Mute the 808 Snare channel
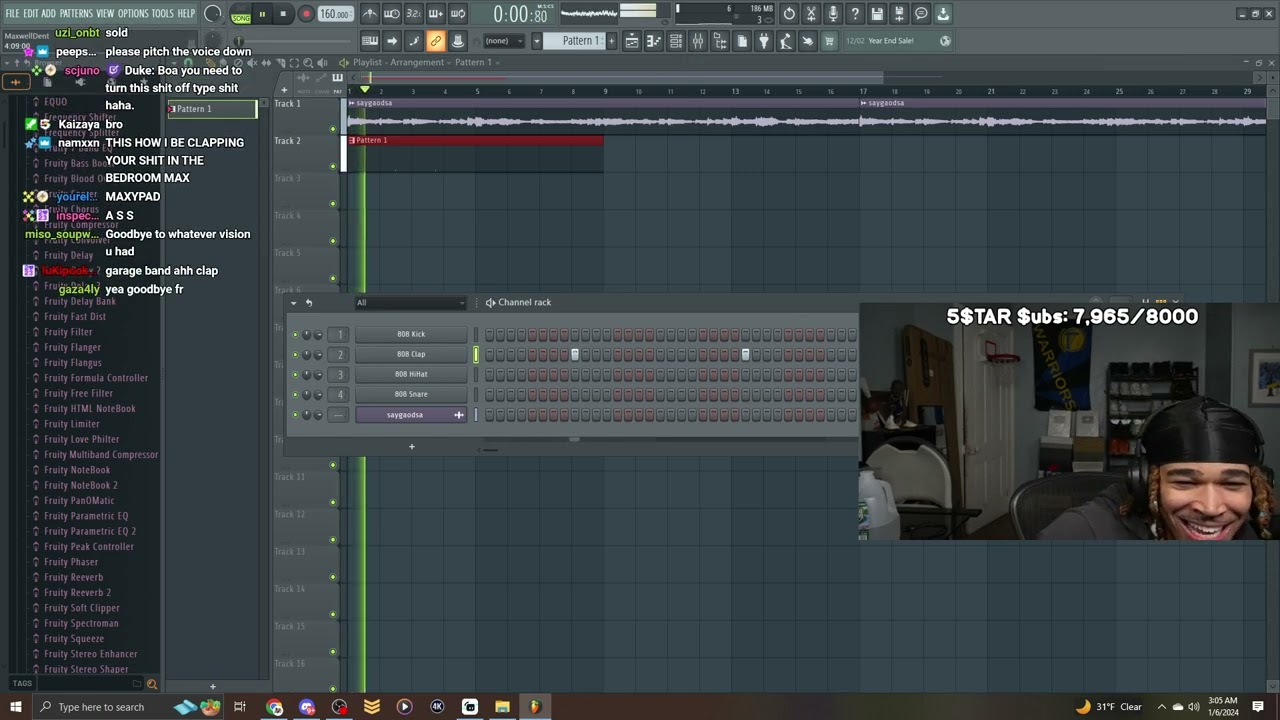The height and width of the screenshot is (720, 1280). tap(295, 394)
